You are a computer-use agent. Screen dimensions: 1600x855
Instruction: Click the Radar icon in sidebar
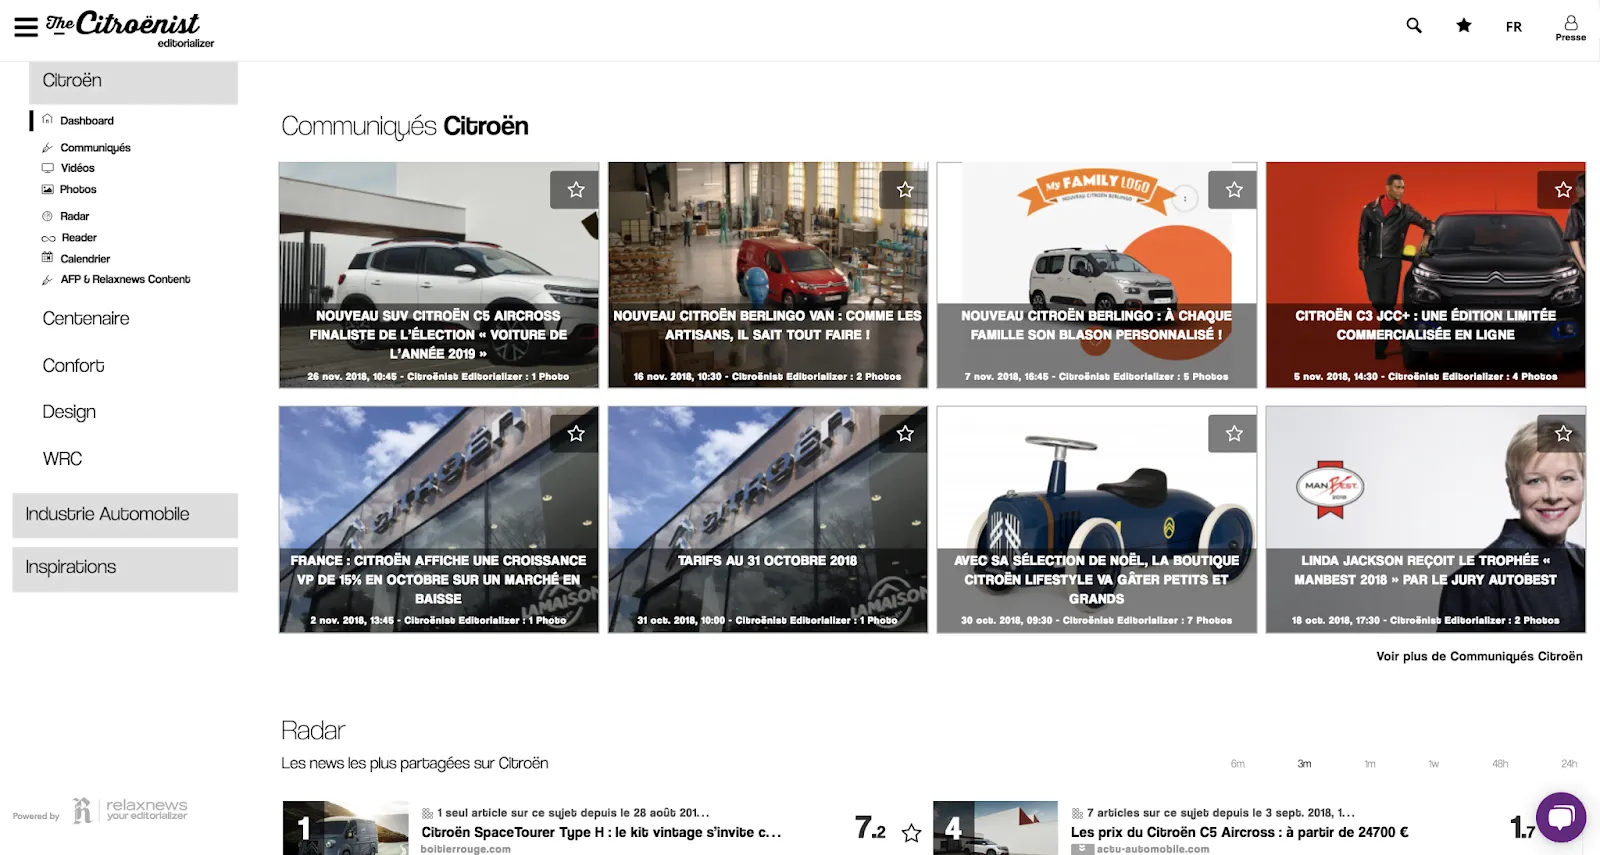[x=47, y=216]
